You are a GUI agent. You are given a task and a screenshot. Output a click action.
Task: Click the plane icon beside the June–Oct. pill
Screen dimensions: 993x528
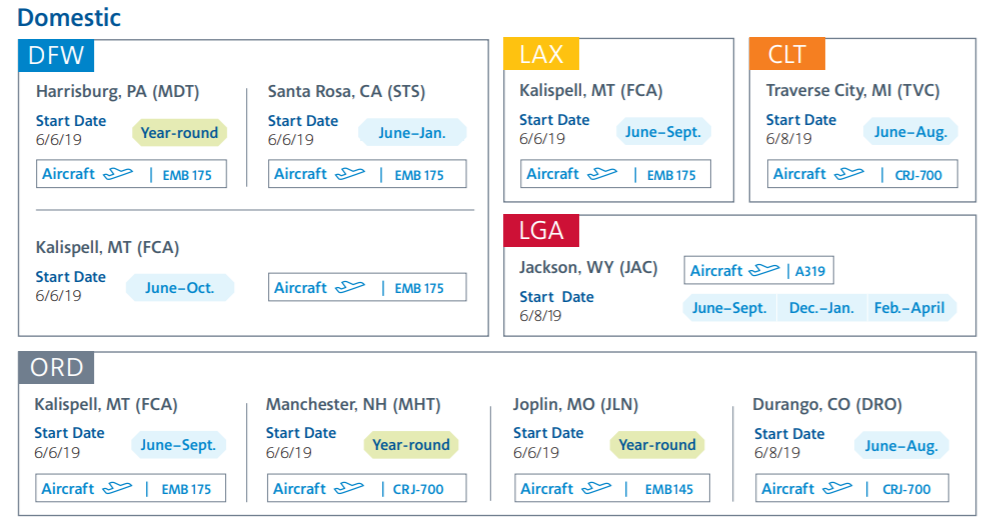[x=350, y=287]
